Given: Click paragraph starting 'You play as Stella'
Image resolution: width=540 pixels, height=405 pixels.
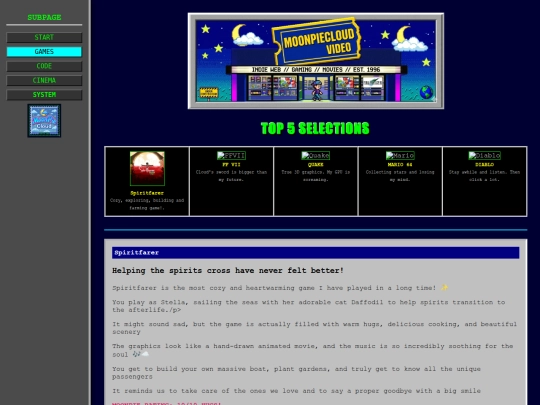Looking at the screenshot, I should [309, 306].
